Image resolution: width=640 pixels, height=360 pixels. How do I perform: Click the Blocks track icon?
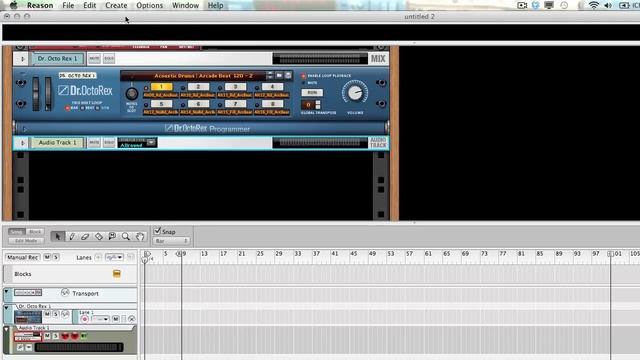coord(117,274)
